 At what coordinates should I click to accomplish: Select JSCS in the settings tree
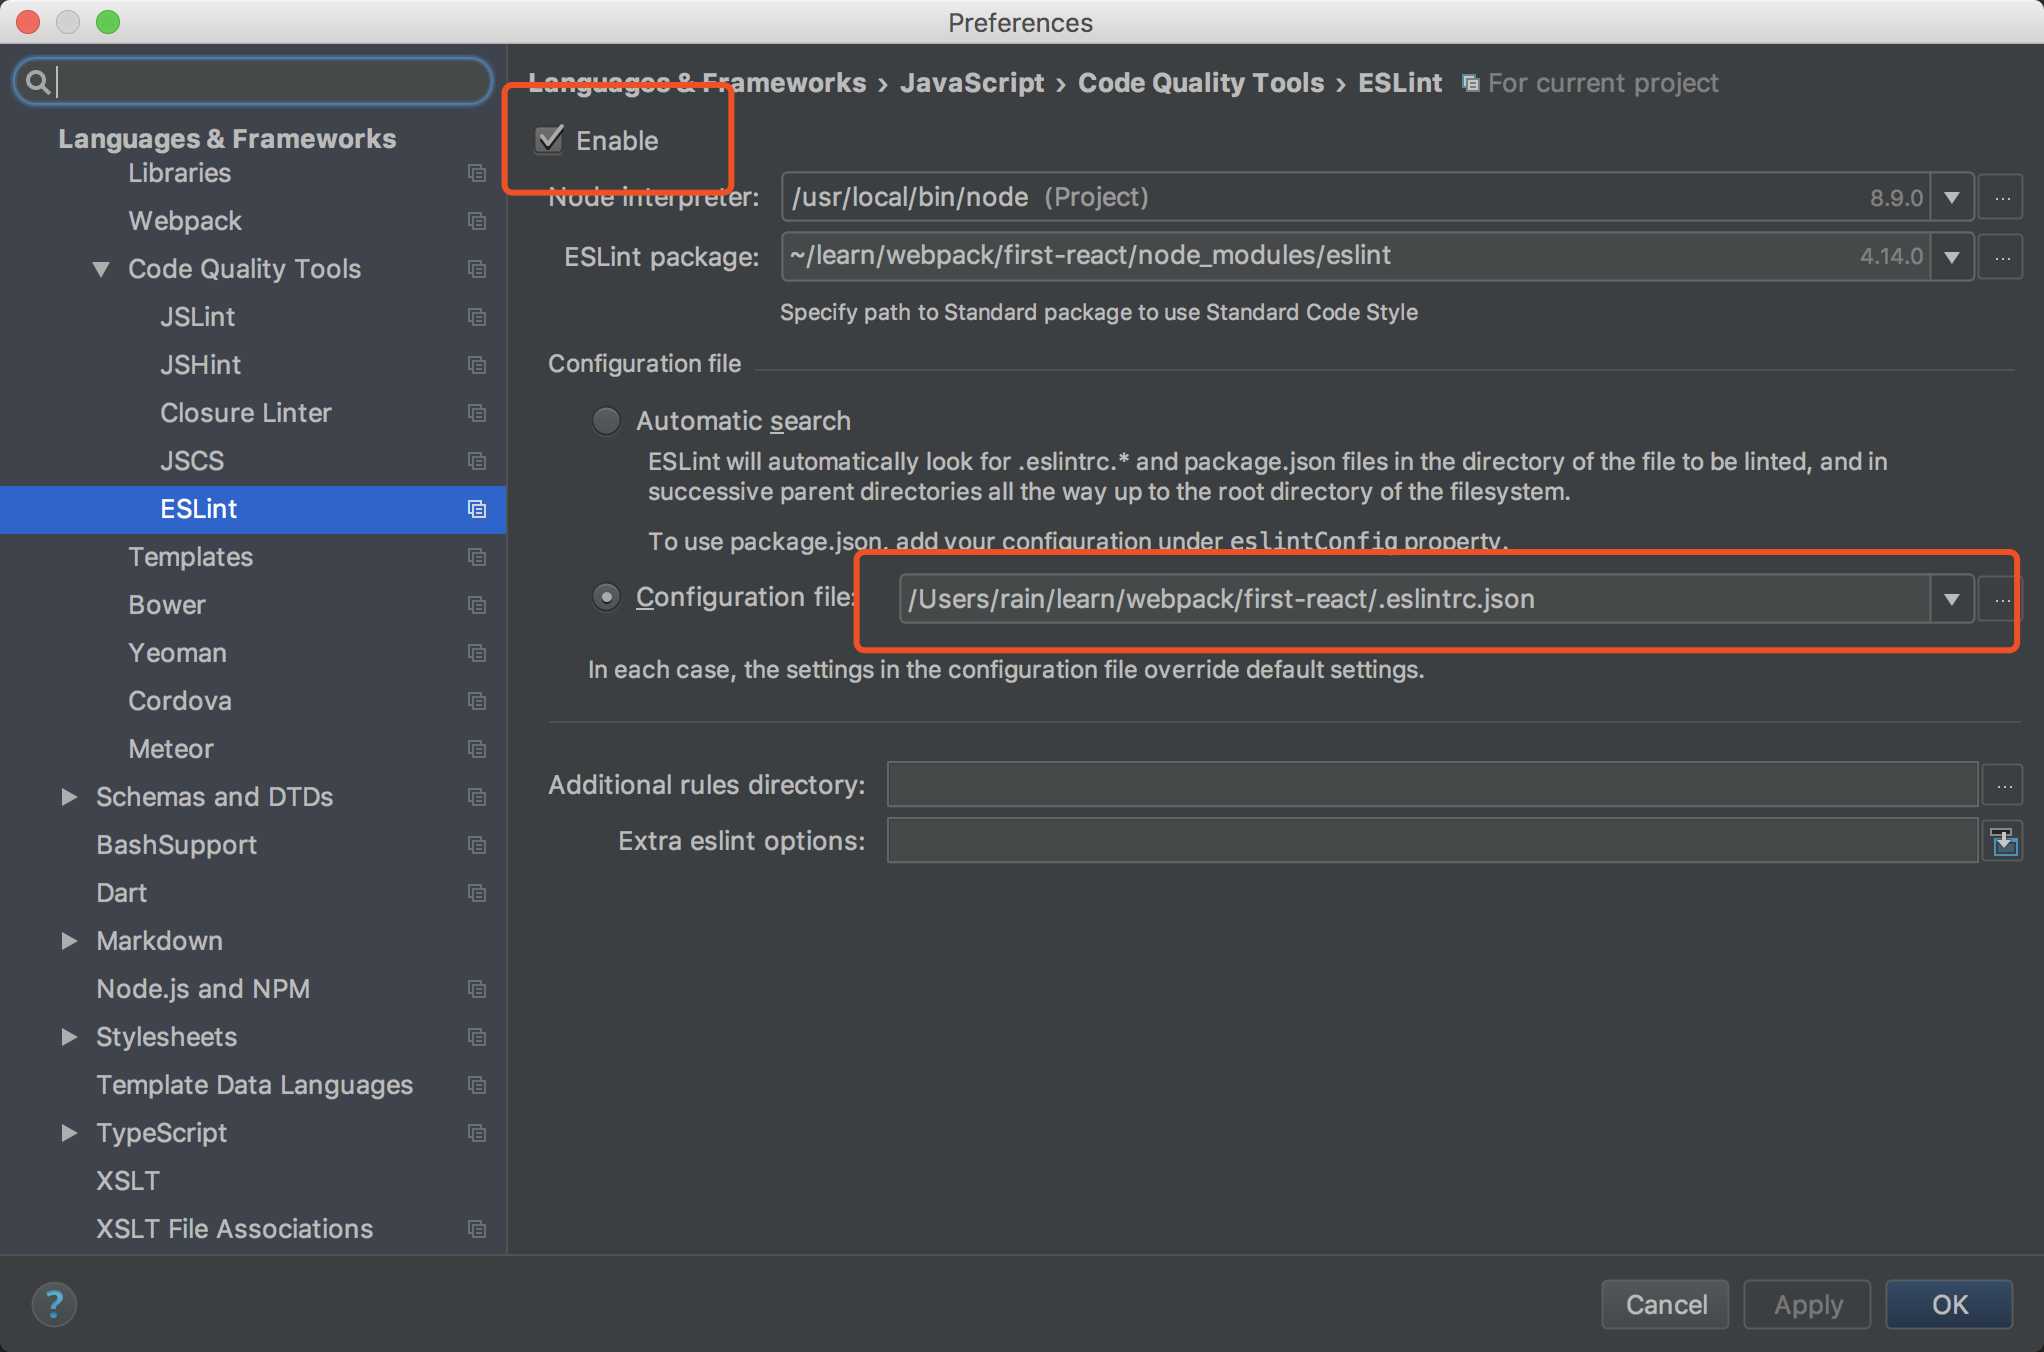(192, 461)
